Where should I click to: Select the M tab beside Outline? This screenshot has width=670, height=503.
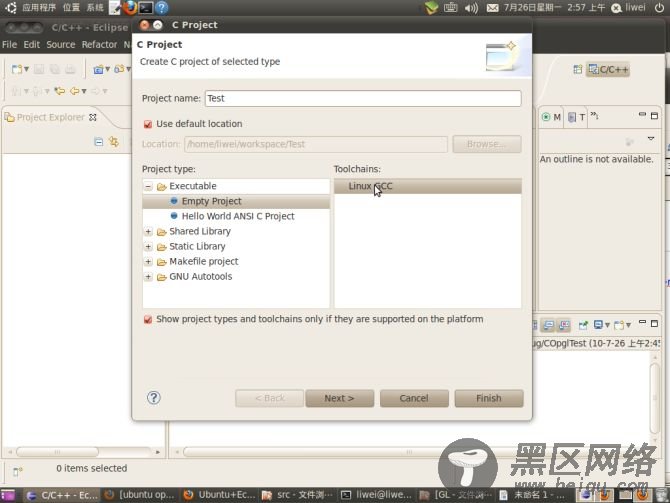pos(552,117)
